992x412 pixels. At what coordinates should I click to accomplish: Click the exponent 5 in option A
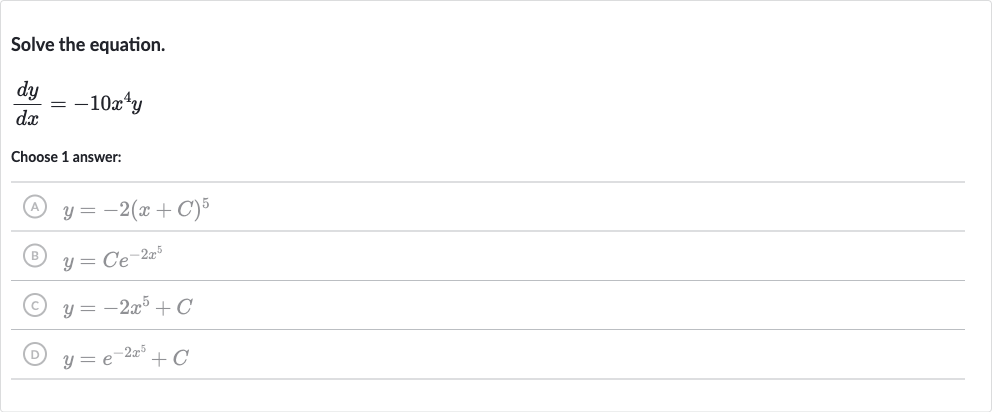[206, 203]
